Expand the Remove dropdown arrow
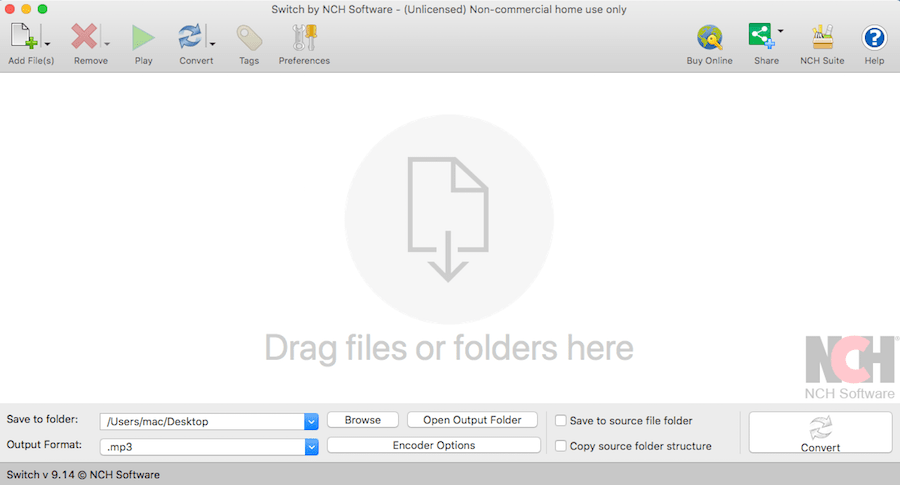Screen dimensions: 900x485 pyautogui.click(x=107, y=44)
